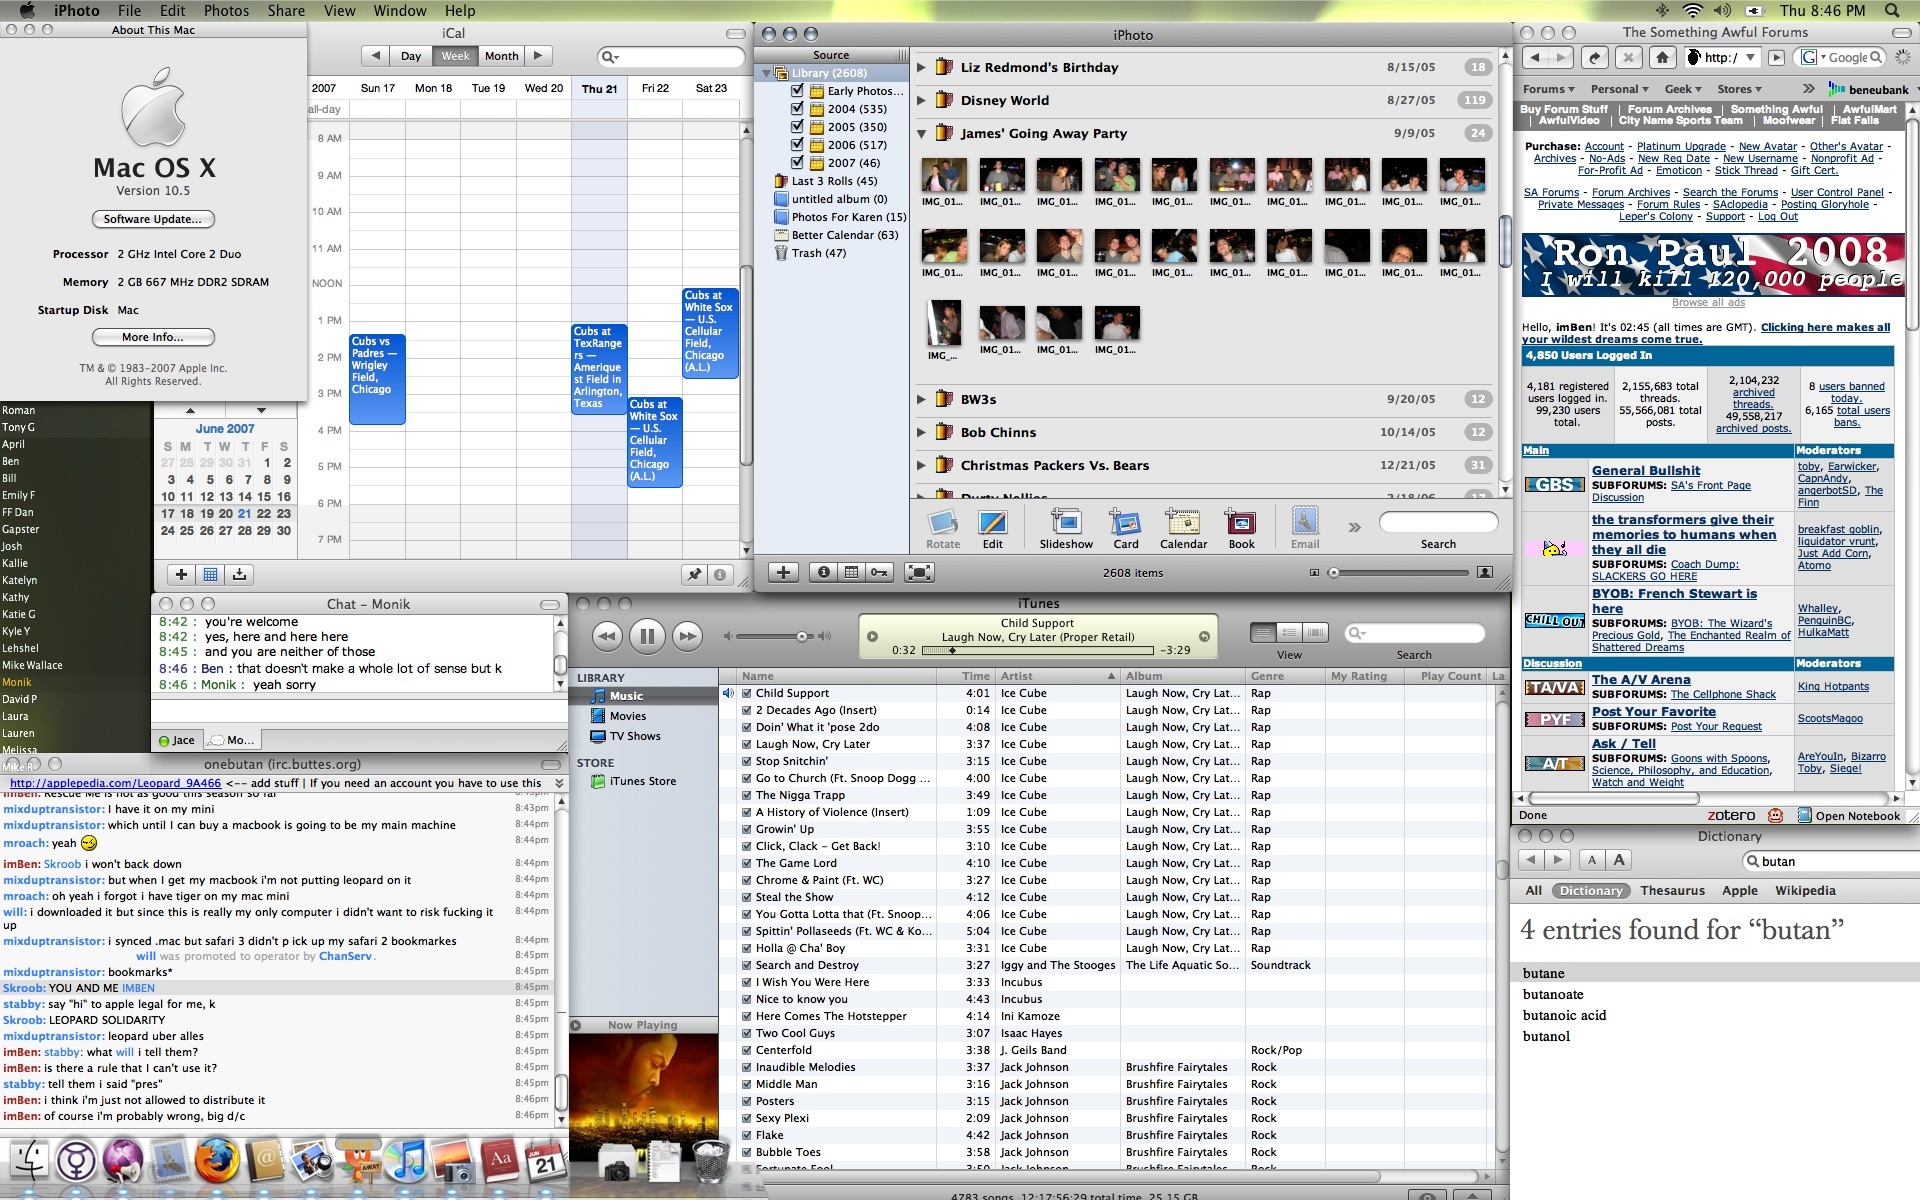
Task: Switch iCal to Day view
Action: point(411,56)
